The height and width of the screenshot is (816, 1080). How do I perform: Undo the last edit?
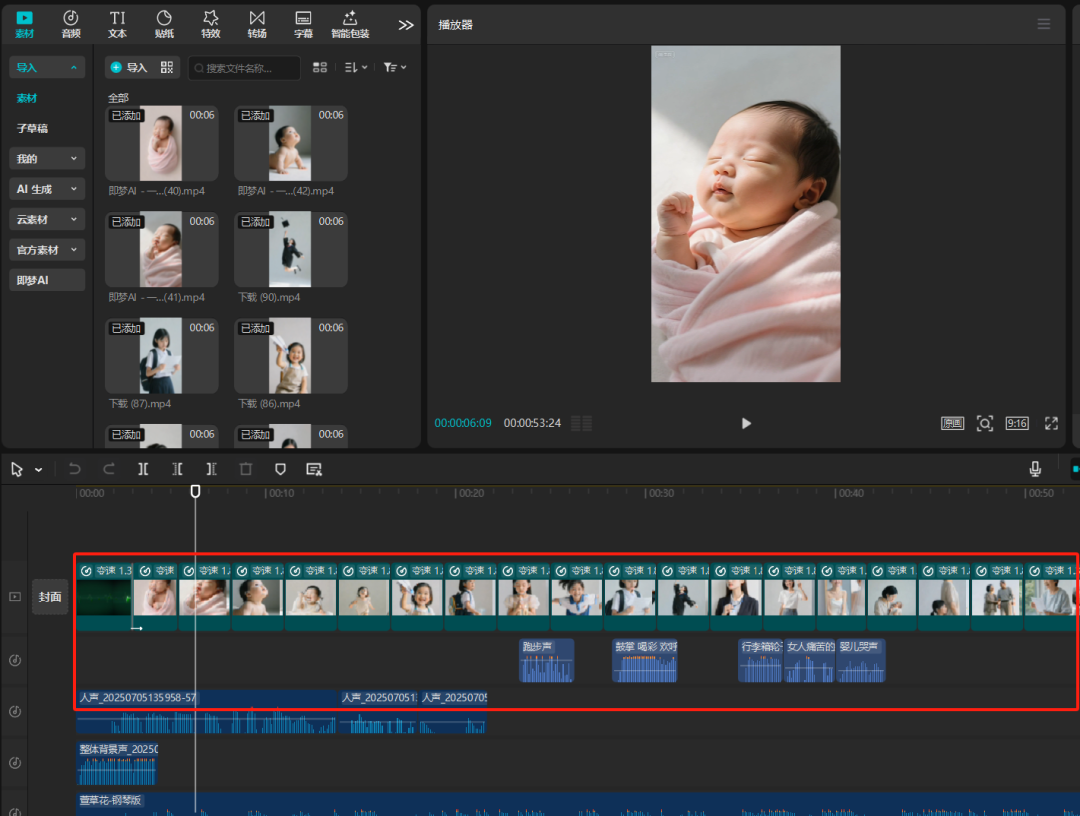tap(74, 469)
